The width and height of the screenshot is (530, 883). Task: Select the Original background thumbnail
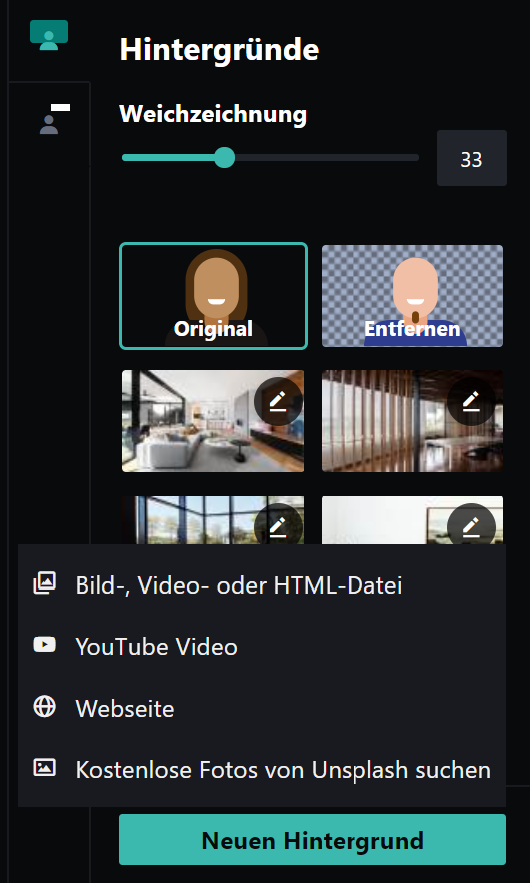point(213,296)
